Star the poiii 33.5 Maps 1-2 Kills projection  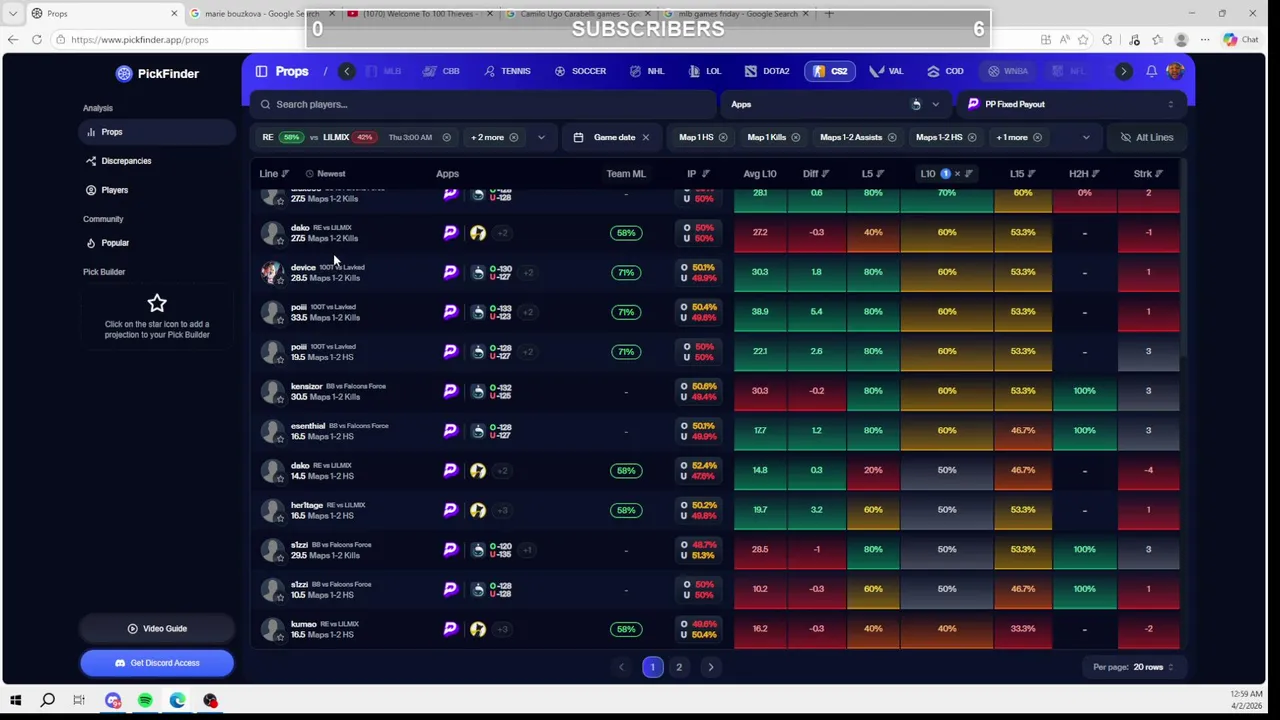[280, 321]
